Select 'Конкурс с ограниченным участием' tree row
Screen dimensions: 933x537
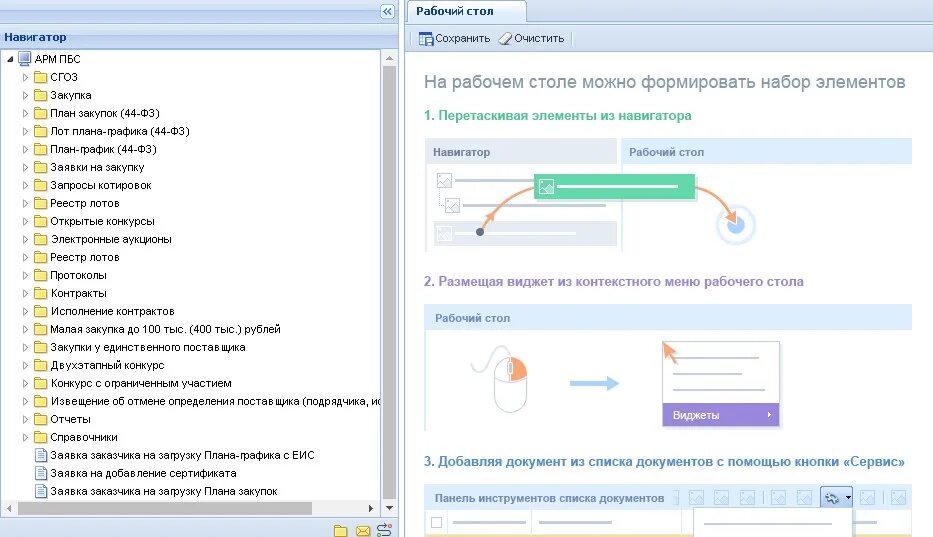click(190, 383)
